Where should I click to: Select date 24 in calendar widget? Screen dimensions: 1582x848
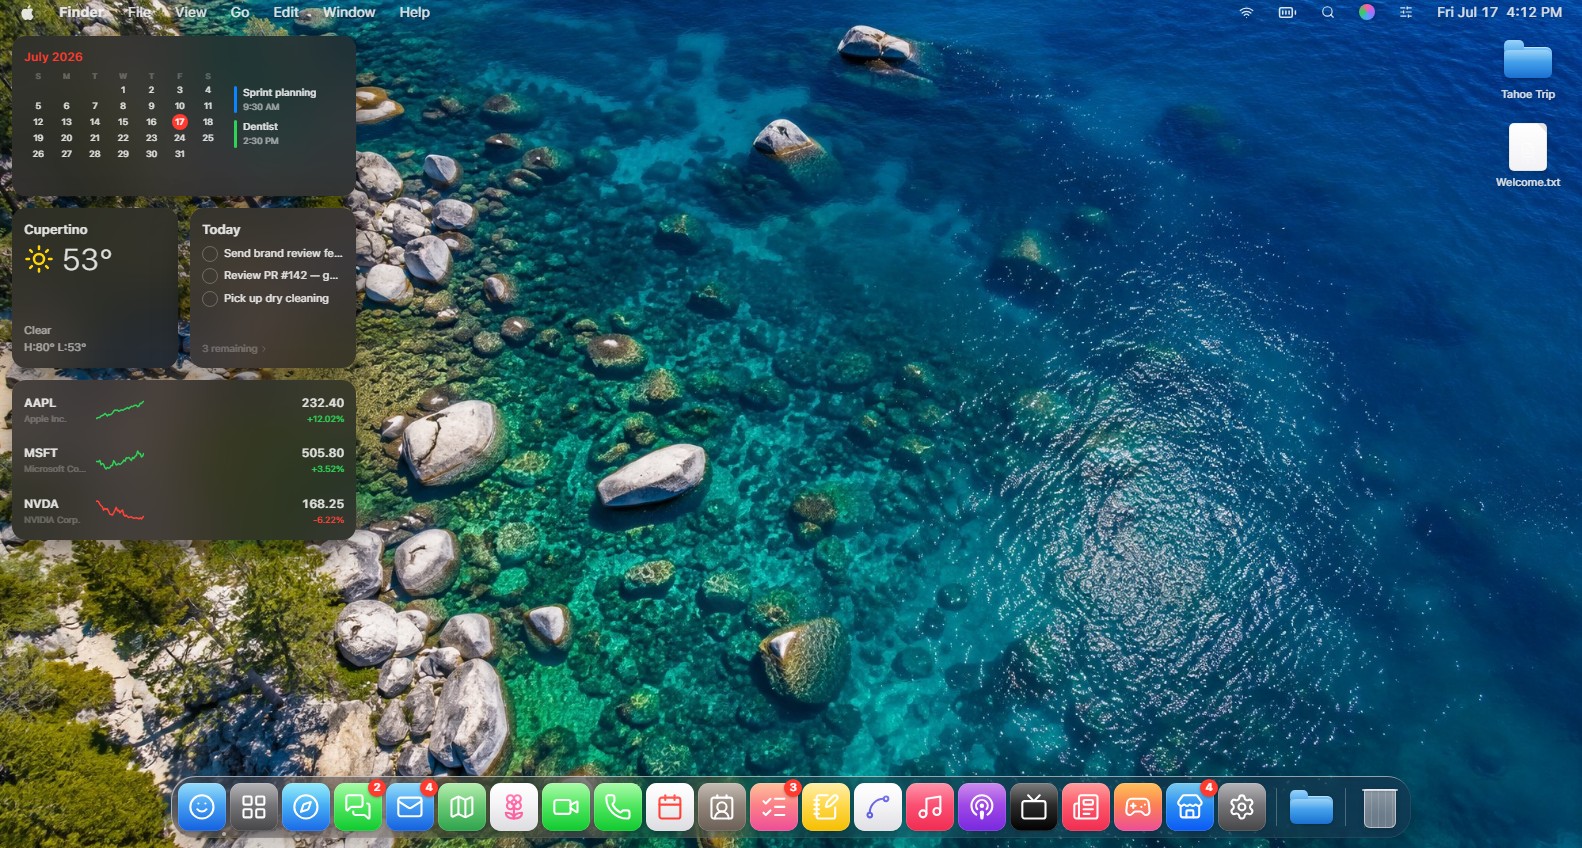(180, 138)
